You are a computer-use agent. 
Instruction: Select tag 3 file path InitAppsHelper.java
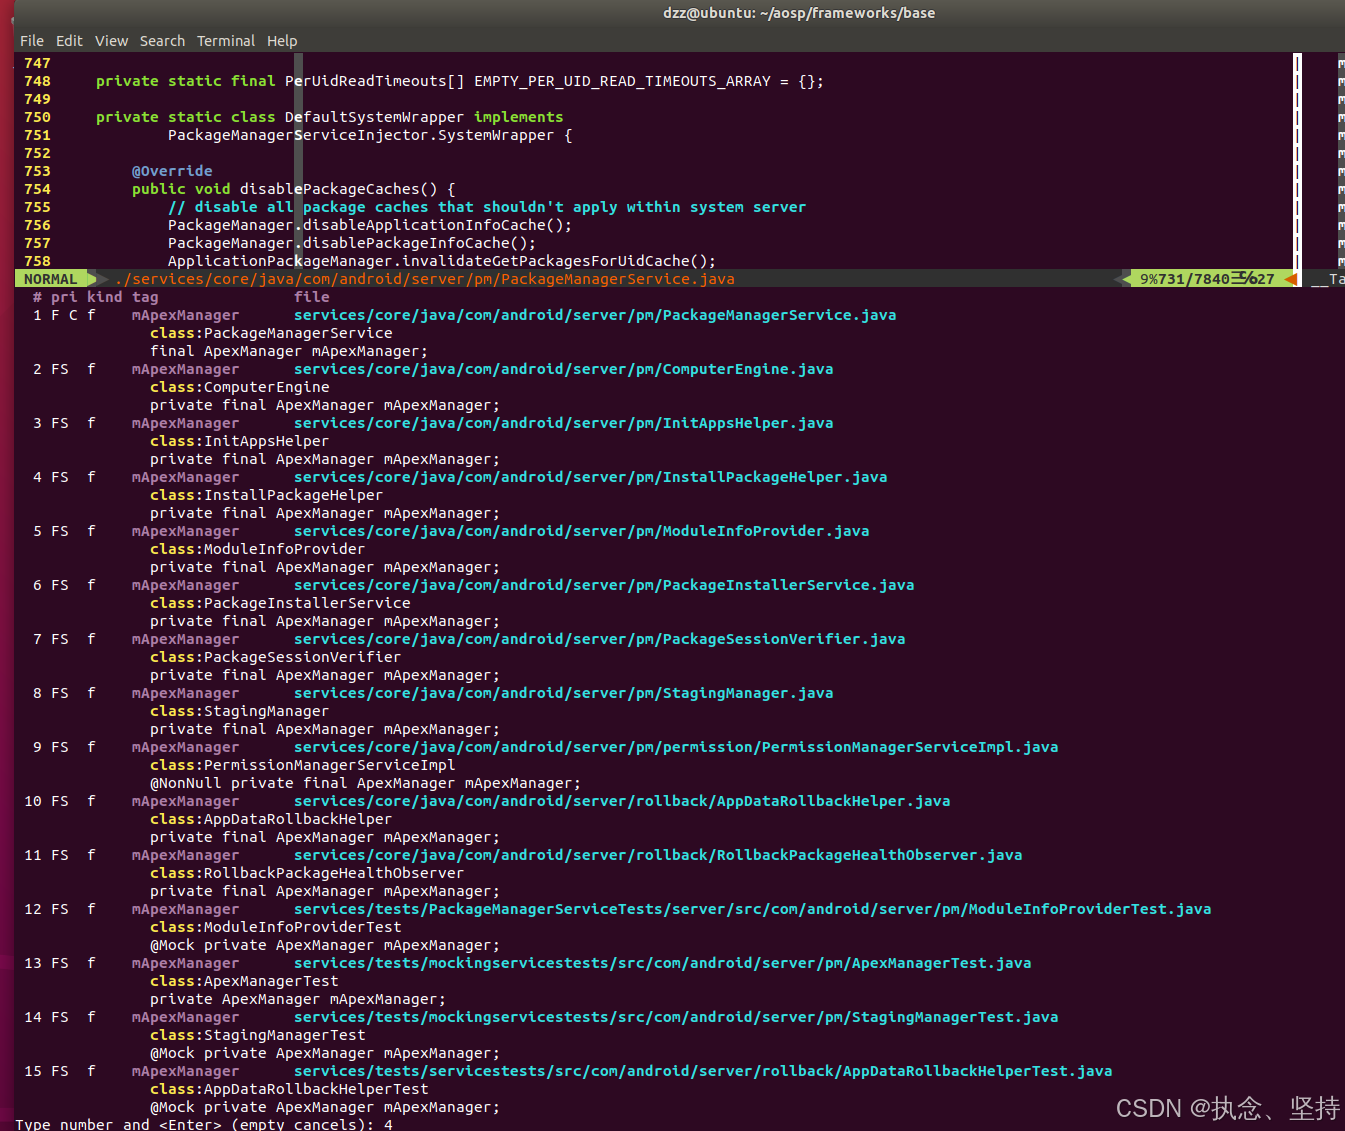coord(563,423)
